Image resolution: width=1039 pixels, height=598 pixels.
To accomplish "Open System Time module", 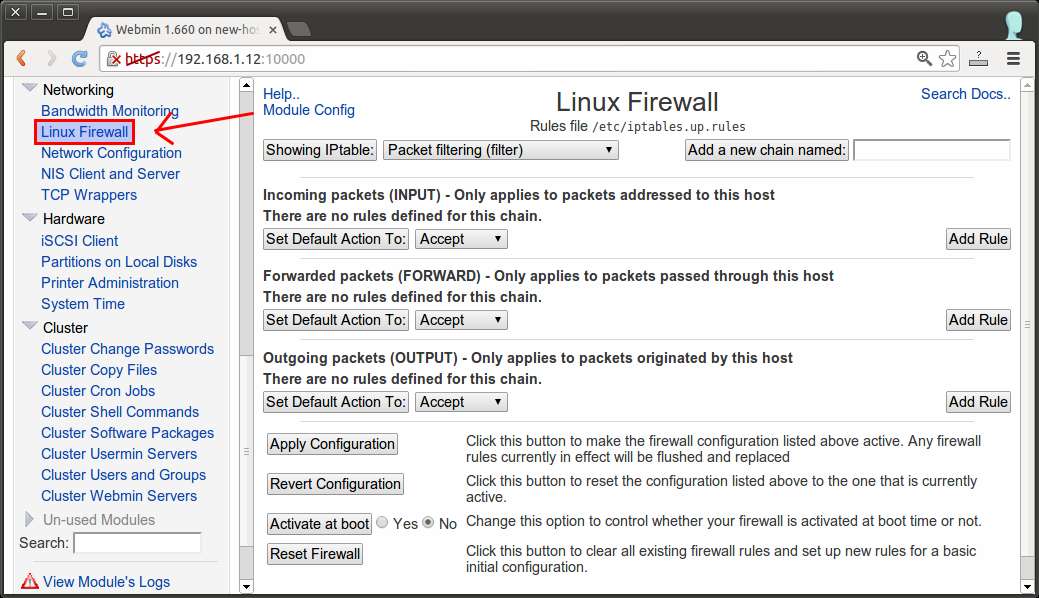I will point(83,304).
